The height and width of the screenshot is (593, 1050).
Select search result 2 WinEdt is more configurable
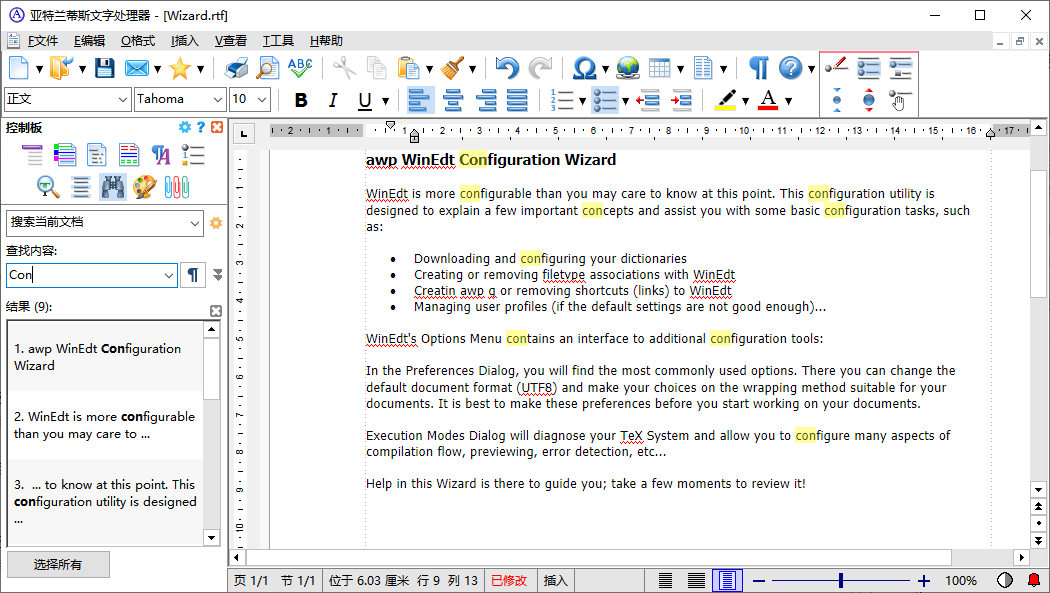(104, 425)
